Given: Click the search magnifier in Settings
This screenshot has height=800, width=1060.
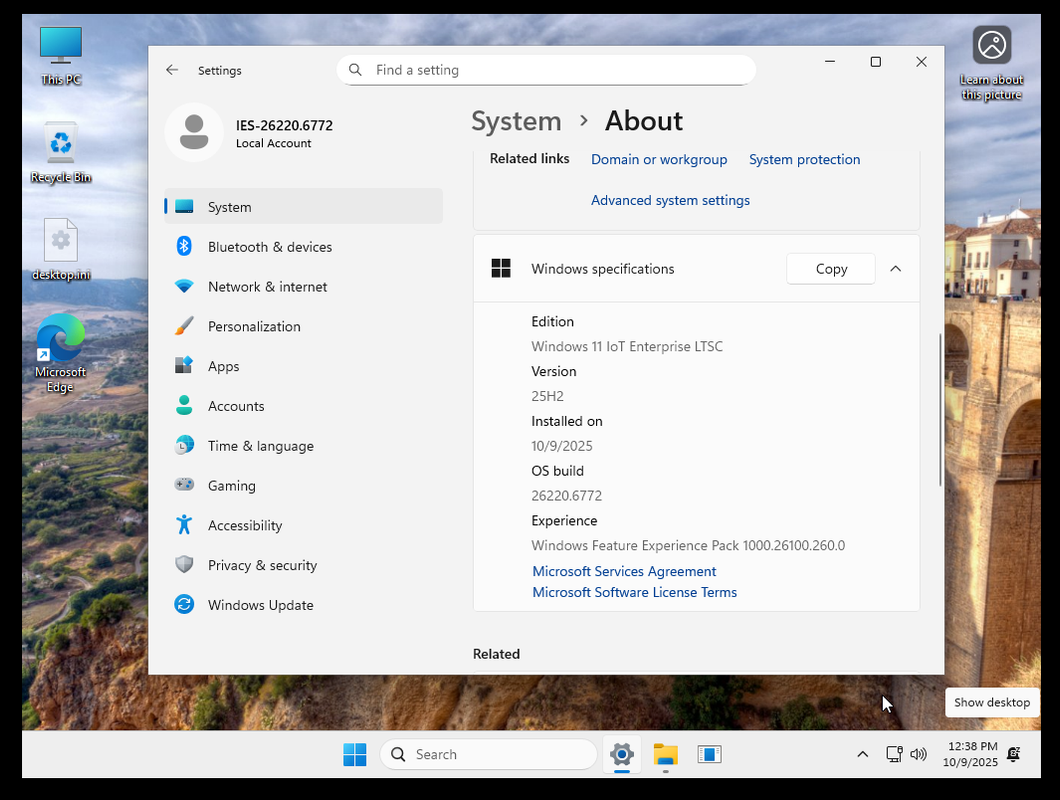Looking at the screenshot, I should 355,70.
